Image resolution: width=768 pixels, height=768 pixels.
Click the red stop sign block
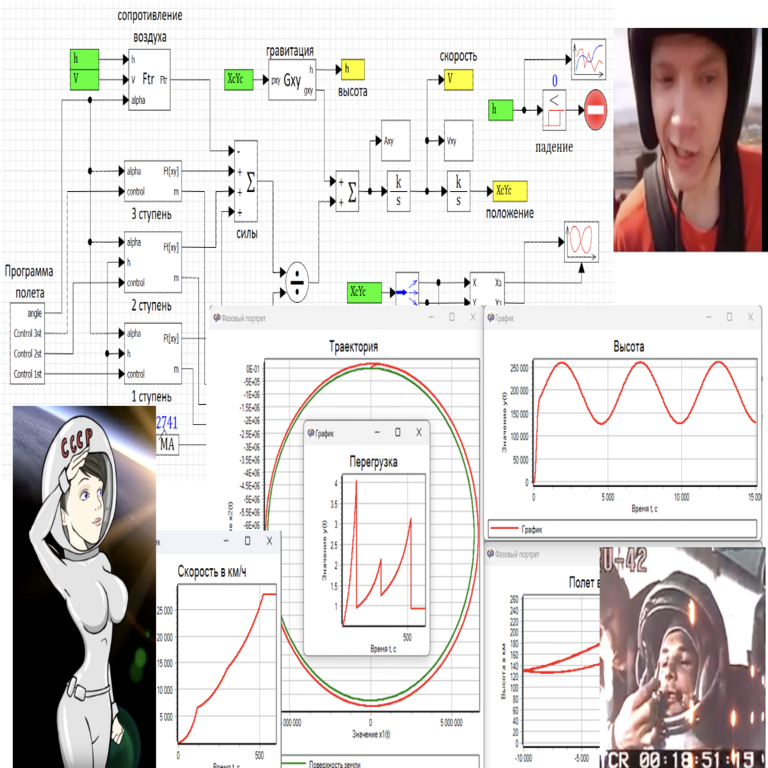point(595,109)
